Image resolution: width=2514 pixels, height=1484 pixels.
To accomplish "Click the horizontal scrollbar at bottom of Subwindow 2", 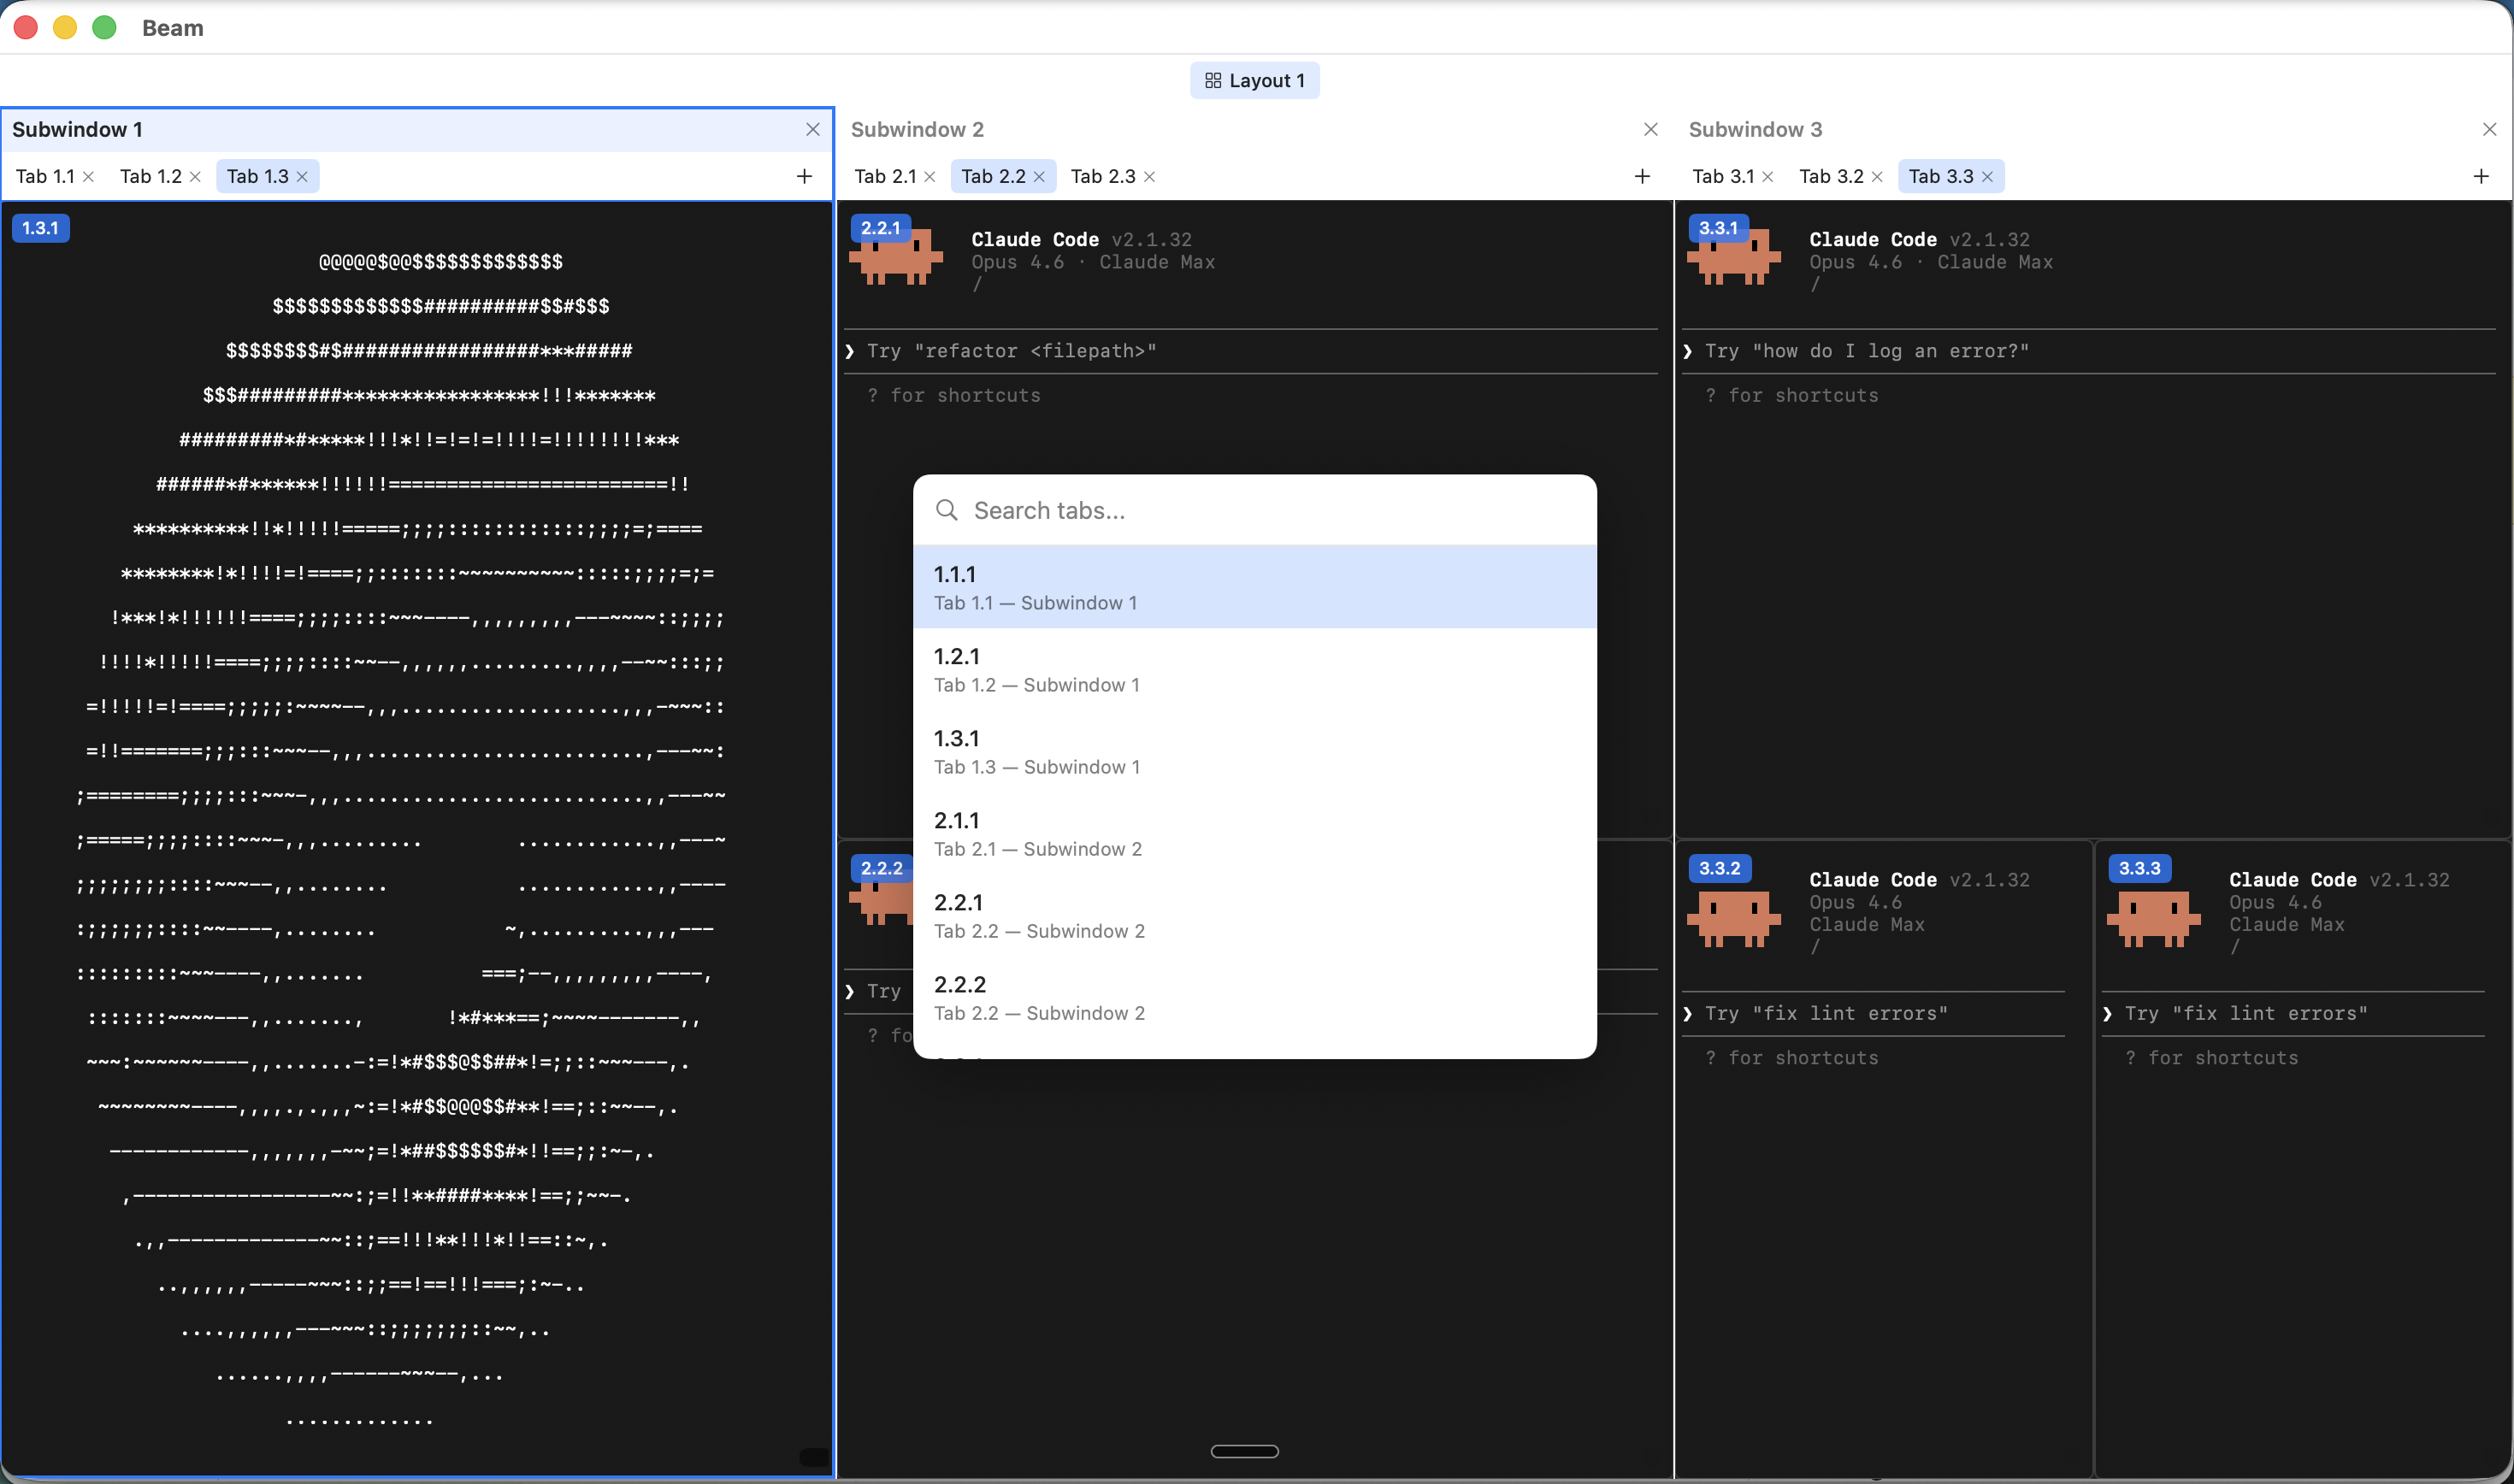I will (1244, 1450).
